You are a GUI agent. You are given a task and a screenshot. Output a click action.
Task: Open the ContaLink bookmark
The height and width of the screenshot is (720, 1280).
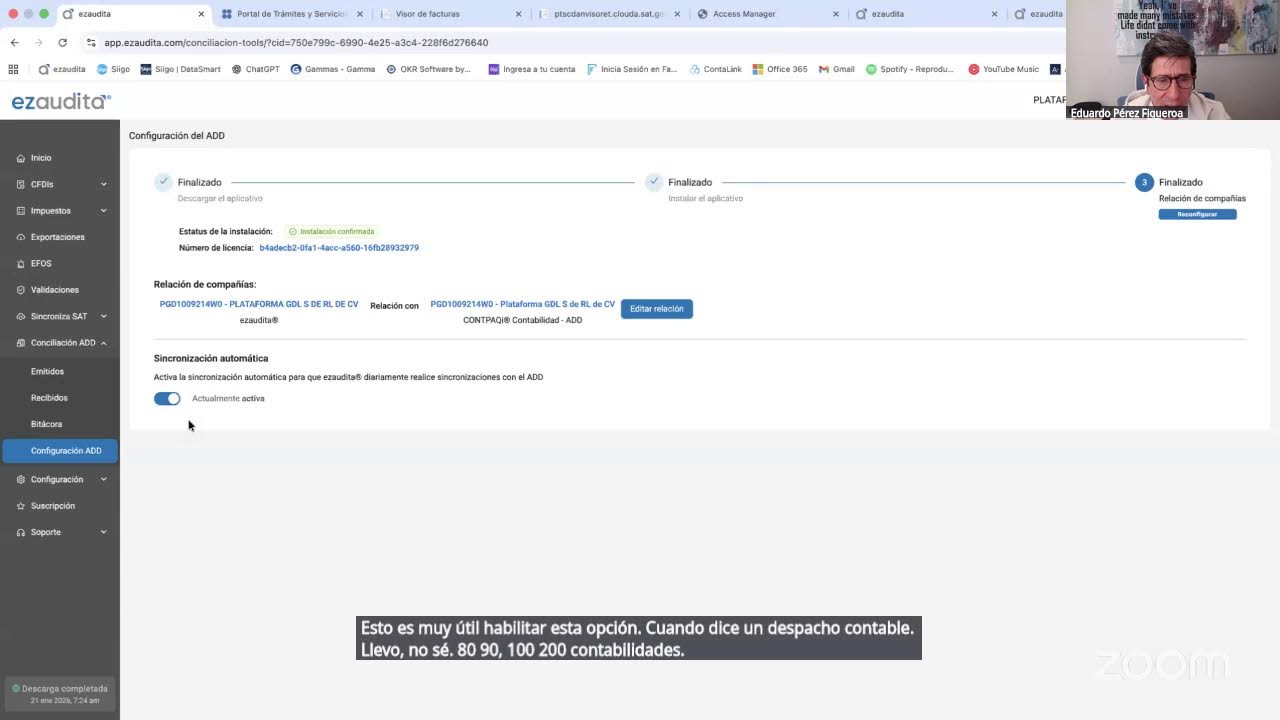tap(715, 69)
